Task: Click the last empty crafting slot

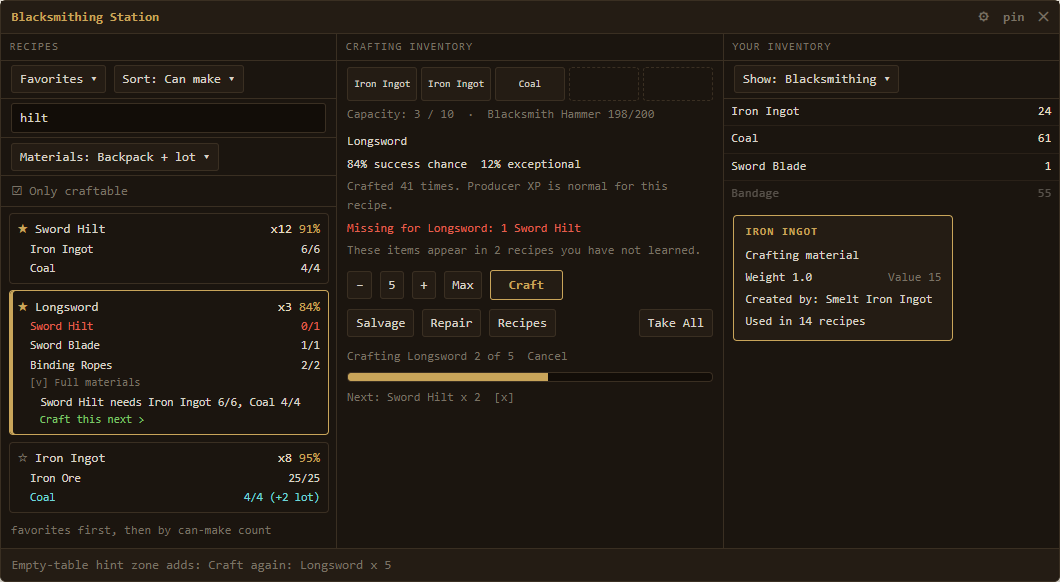Action: click(677, 84)
